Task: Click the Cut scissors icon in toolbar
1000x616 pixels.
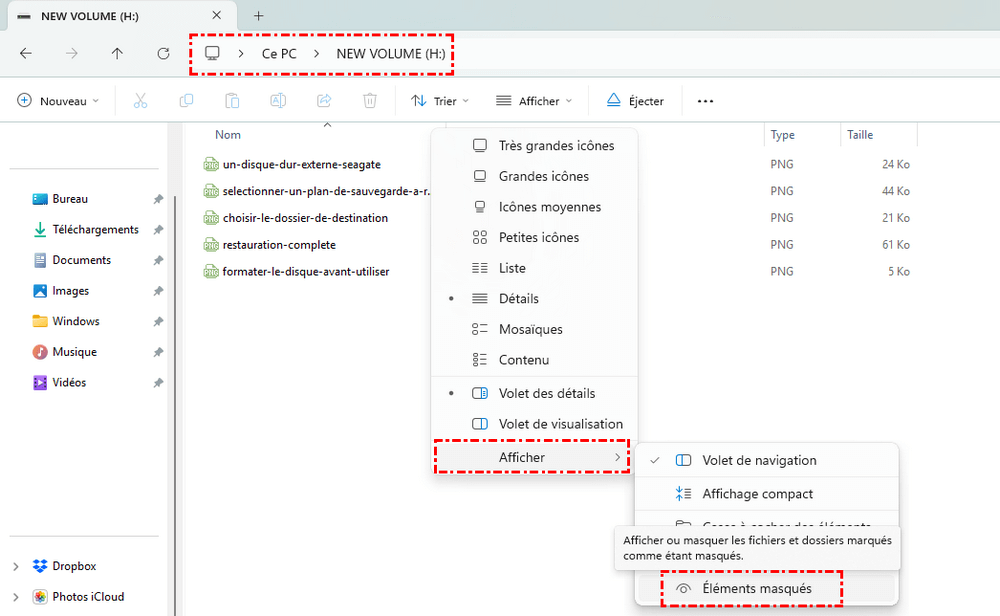Action: pyautogui.click(x=140, y=101)
